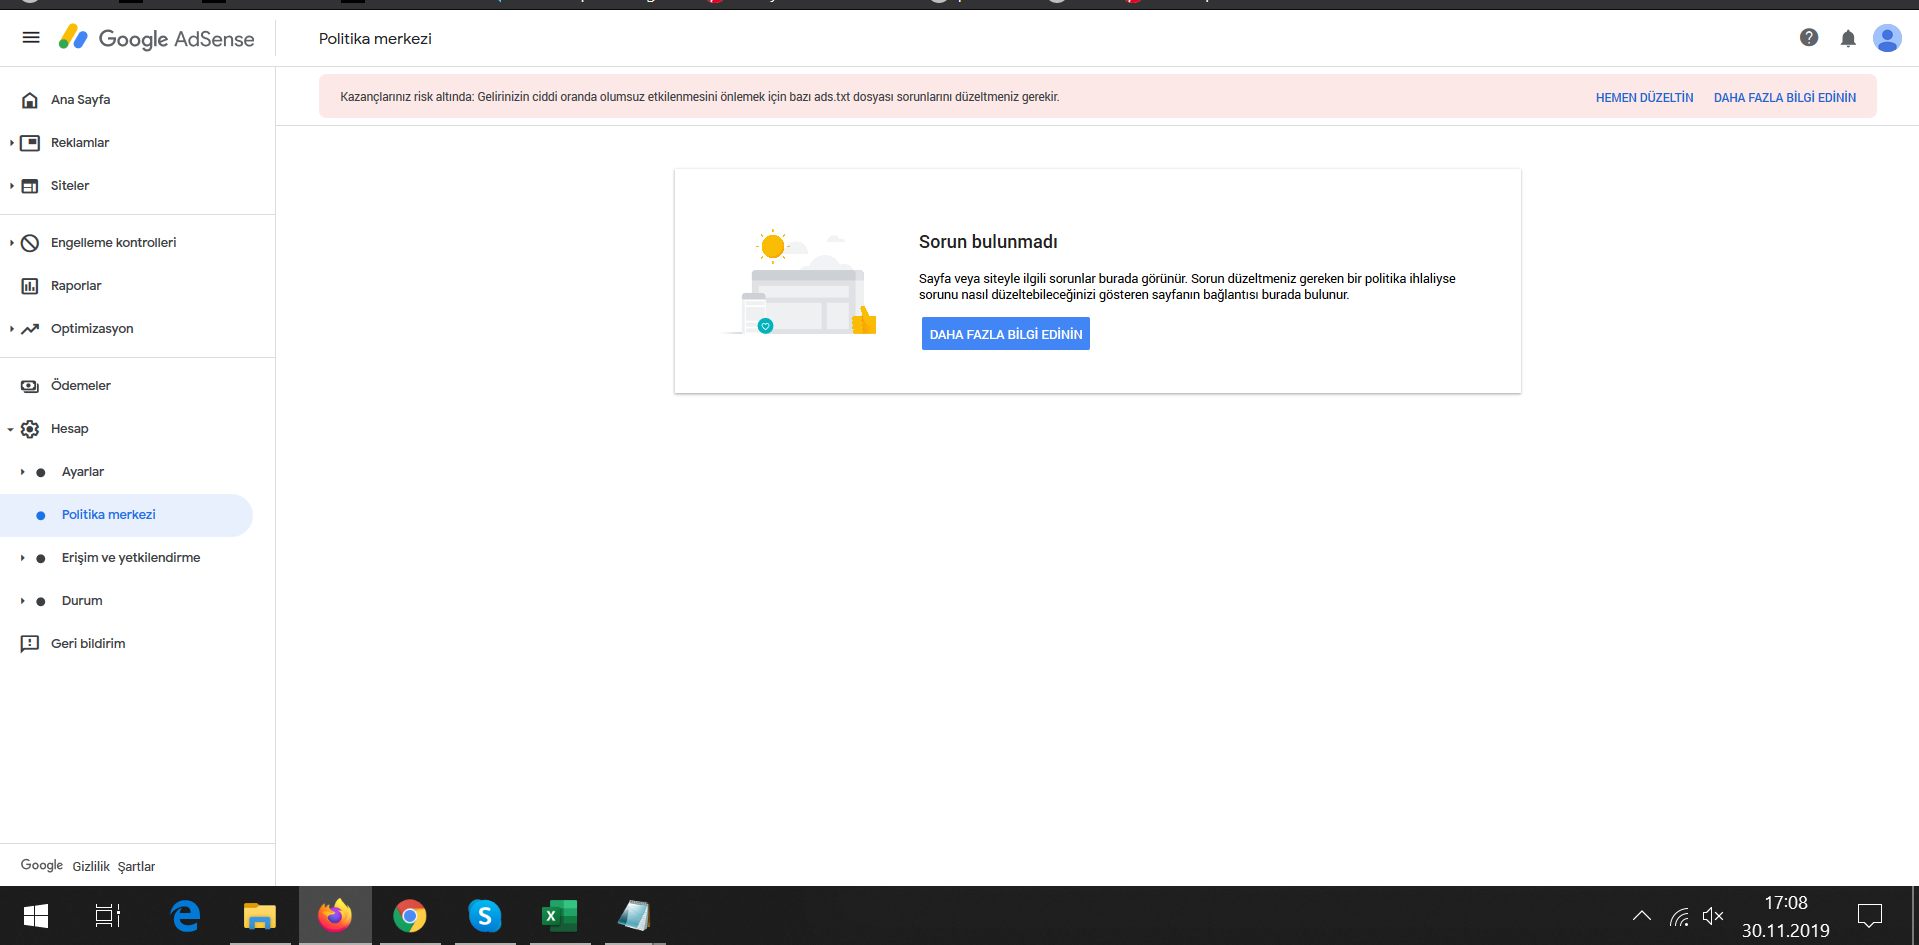The width and height of the screenshot is (1919, 945).
Task: Open the hamburger main menu
Action: click(x=31, y=38)
